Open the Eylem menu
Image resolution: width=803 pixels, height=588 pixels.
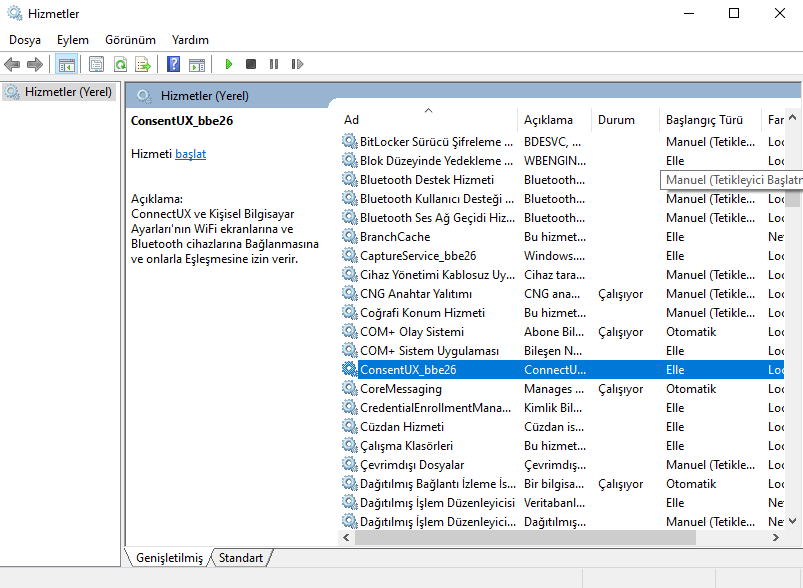click(x=73, y=40)
